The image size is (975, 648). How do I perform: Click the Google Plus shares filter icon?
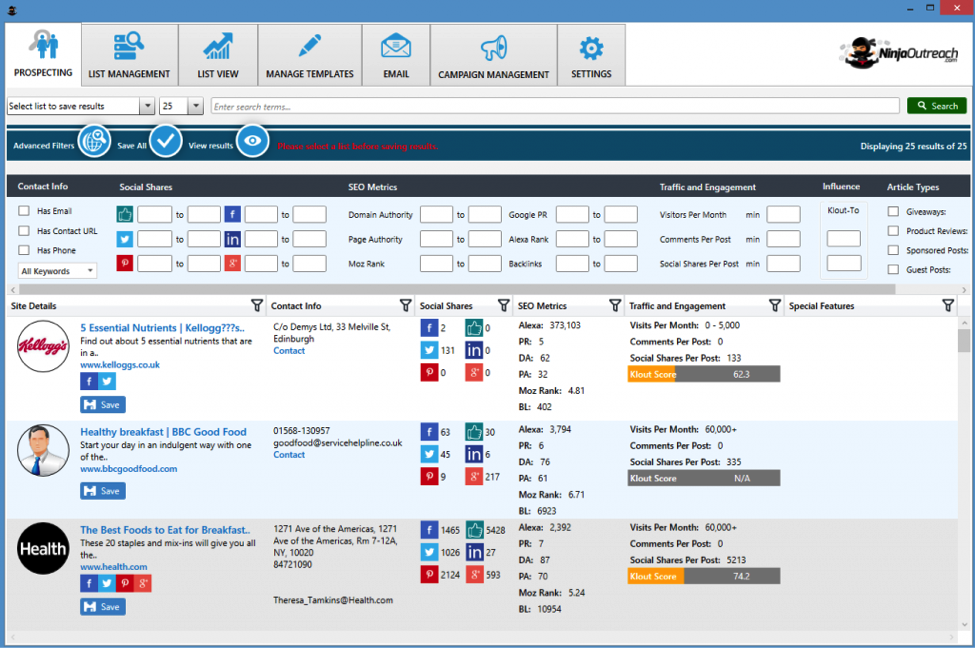click(x=233, y=263)
